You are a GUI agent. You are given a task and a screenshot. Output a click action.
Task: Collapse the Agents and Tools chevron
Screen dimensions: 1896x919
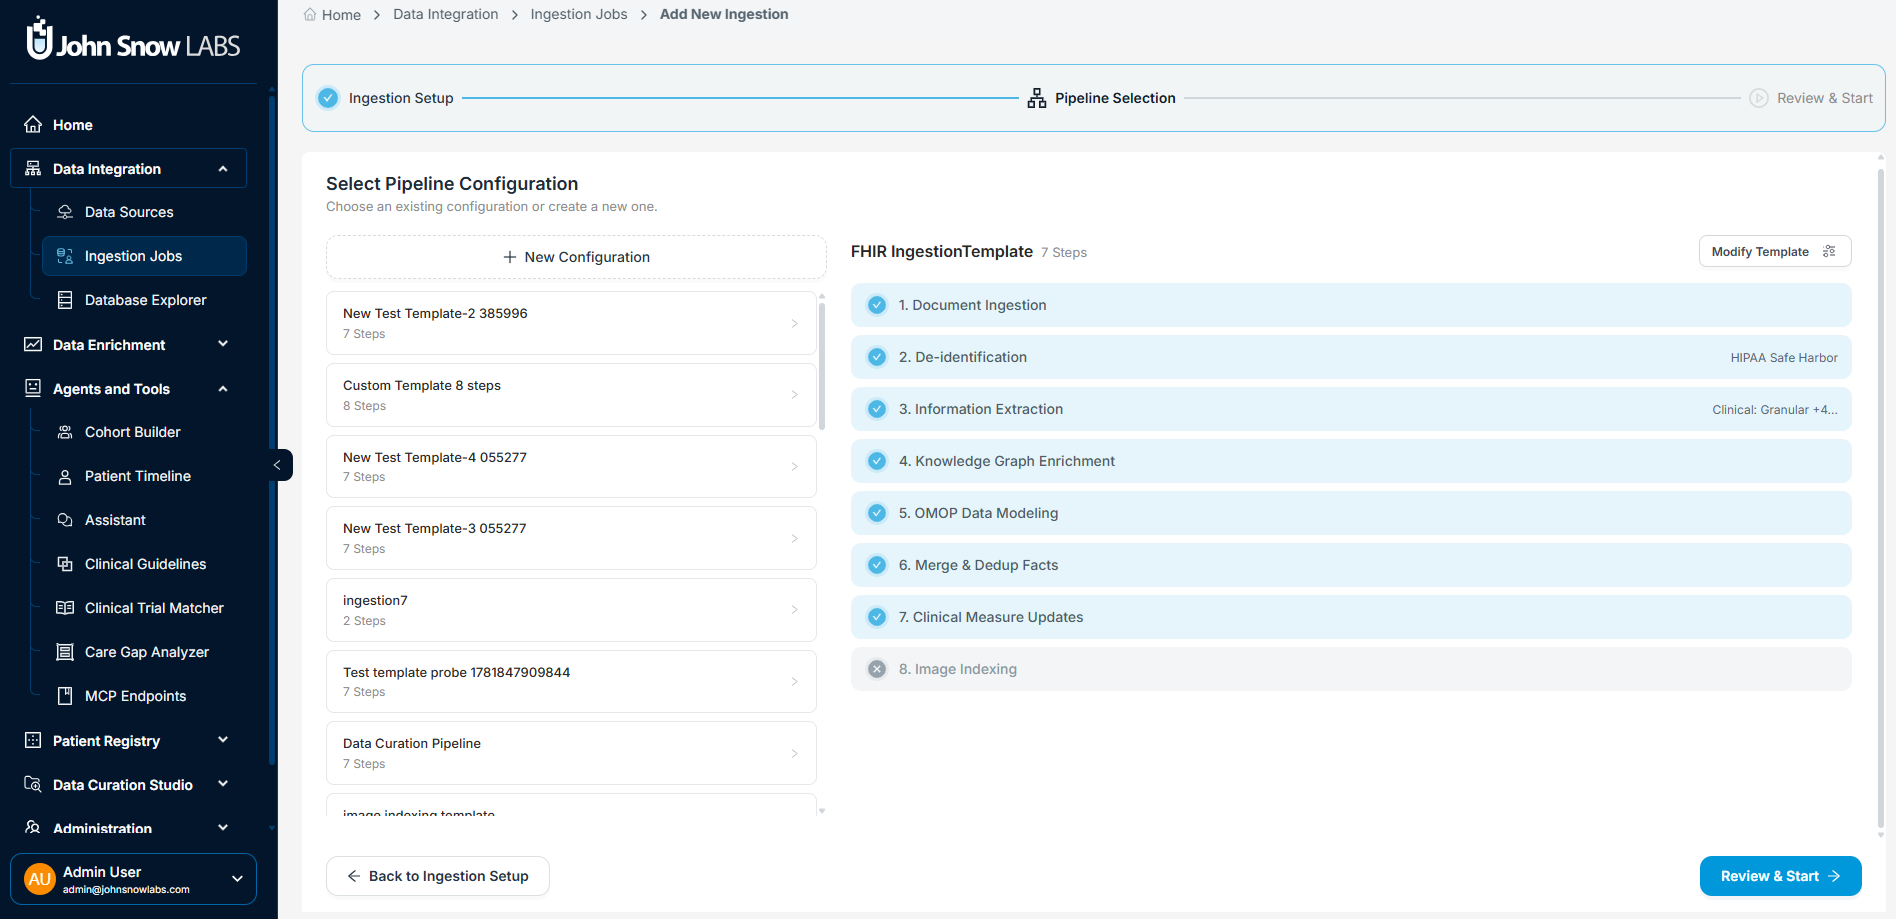(x=223, y=389)
